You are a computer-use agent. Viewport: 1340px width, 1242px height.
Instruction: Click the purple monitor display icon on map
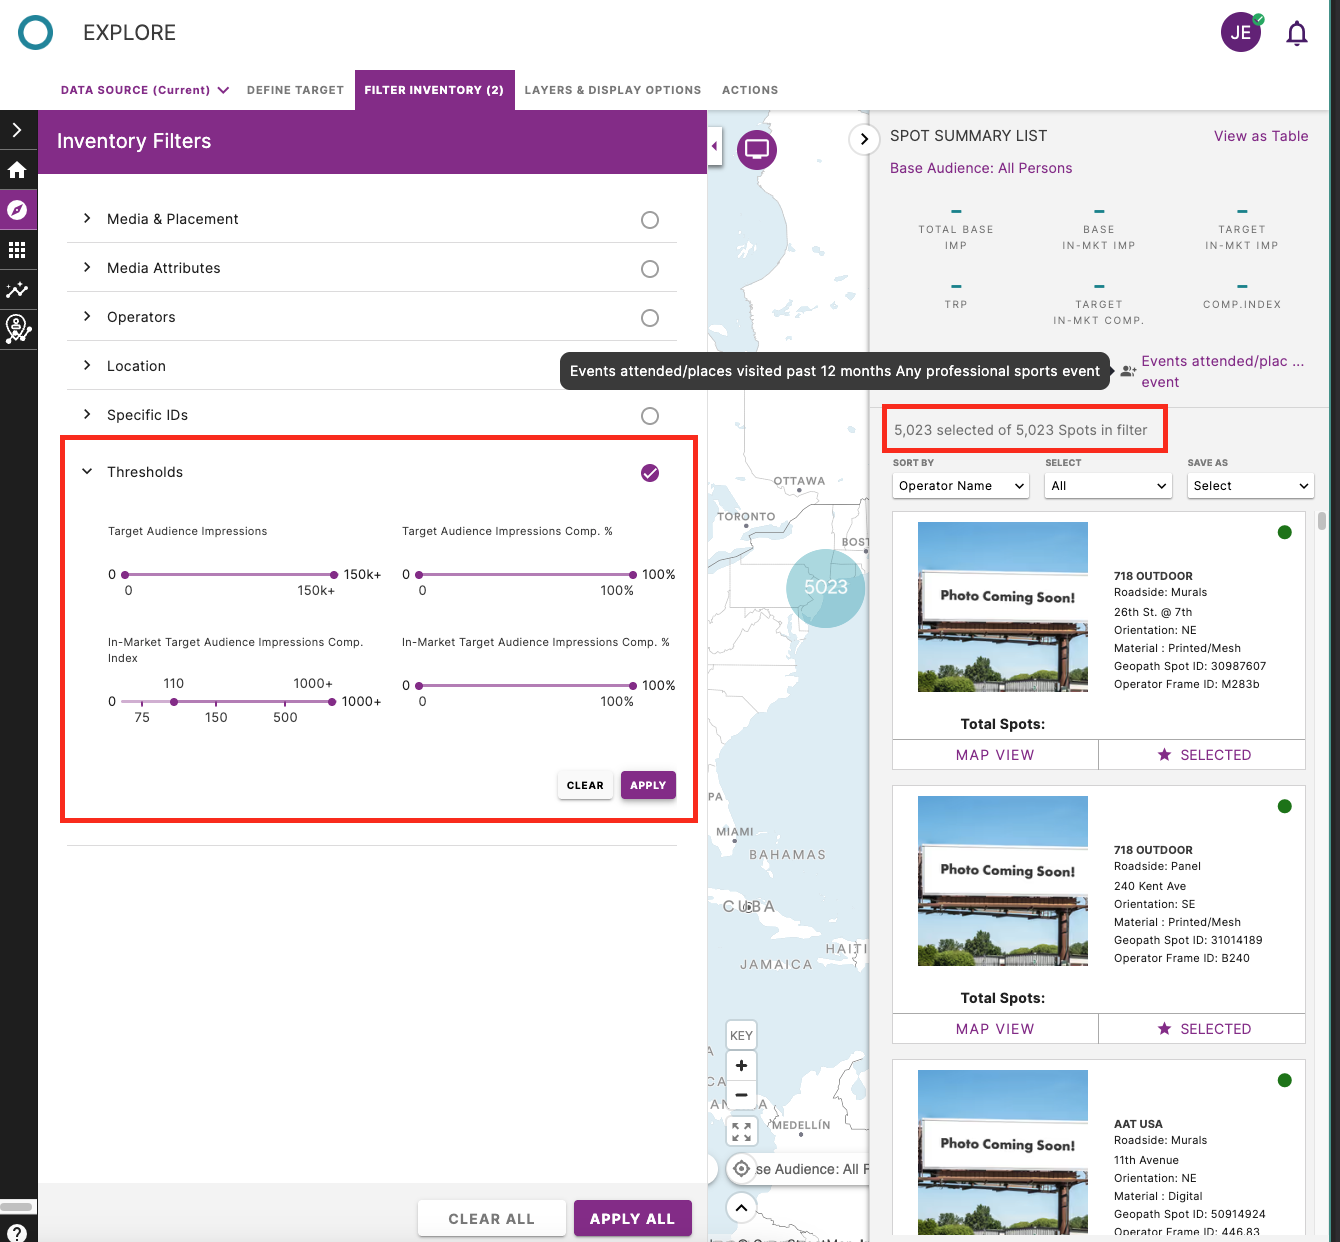(x=757, y=150)
